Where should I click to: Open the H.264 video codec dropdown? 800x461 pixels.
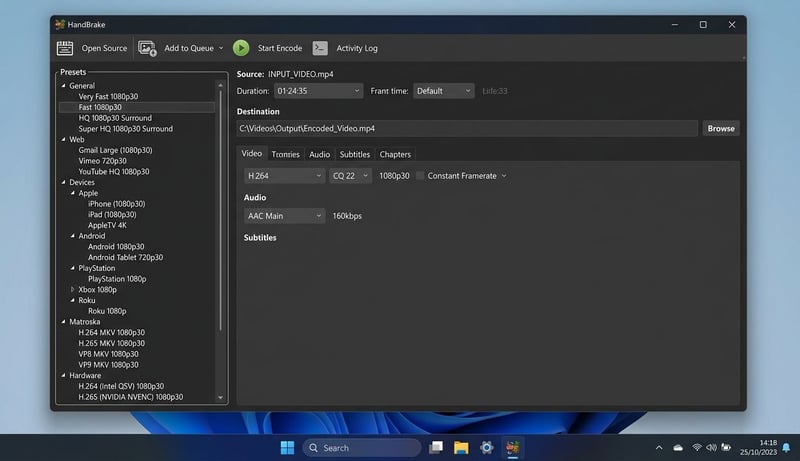click(284, 175)
